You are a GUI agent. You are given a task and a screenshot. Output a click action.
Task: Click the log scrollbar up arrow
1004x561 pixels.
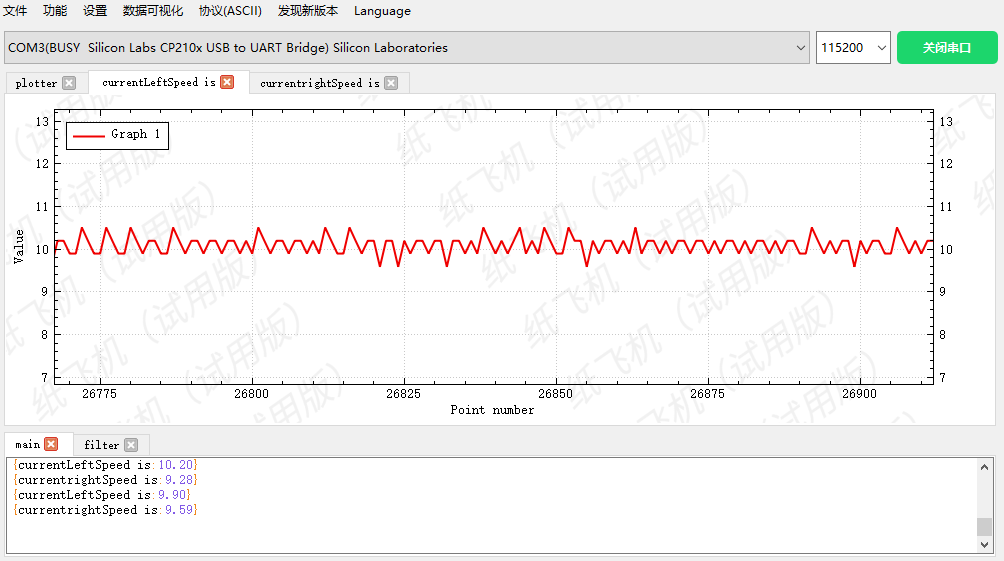pos(985,466)
